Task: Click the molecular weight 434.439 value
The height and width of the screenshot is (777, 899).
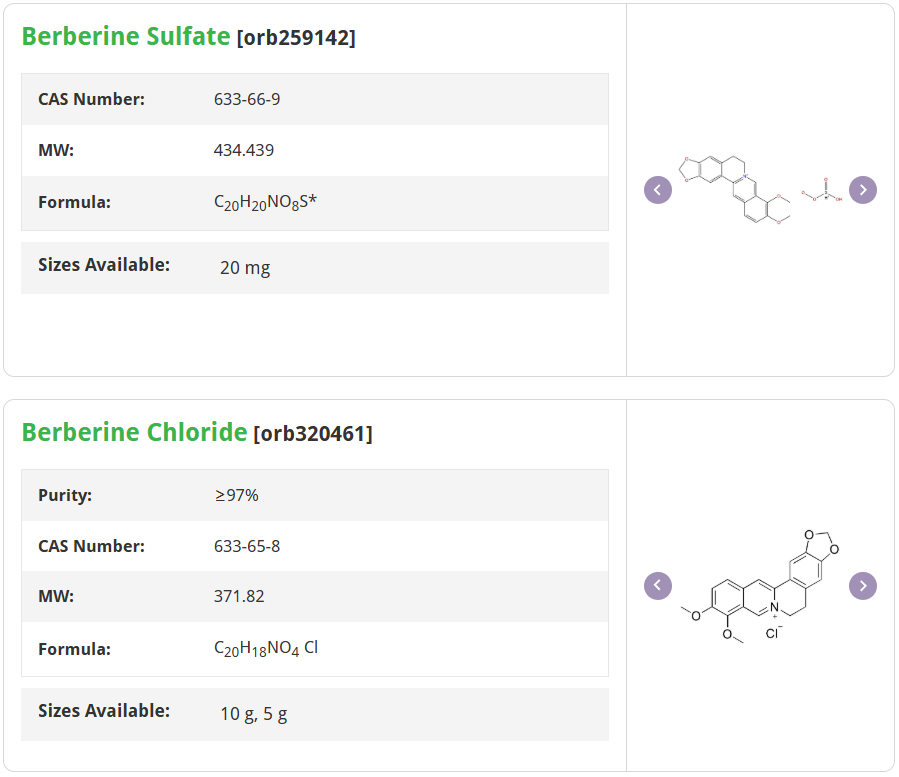Action: pos(244,150)
